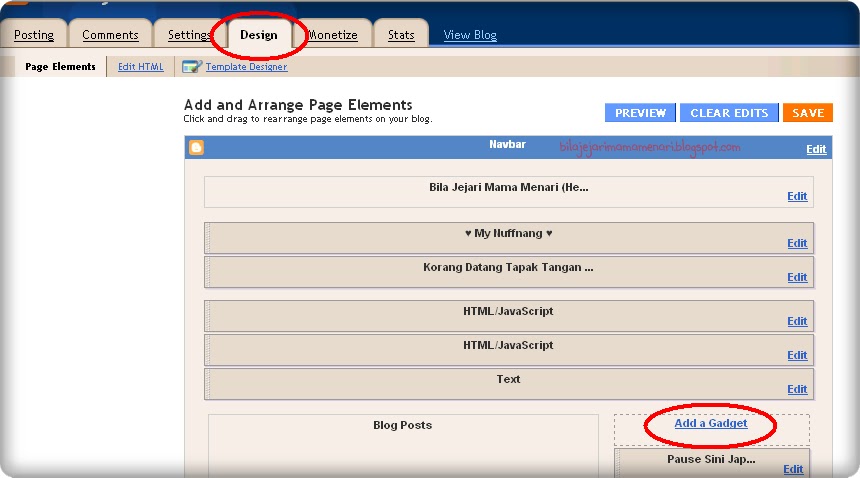The image size is (860, 478).
Task: Click the Pause Sini Jap gadget title
Action: click(711, 459)
